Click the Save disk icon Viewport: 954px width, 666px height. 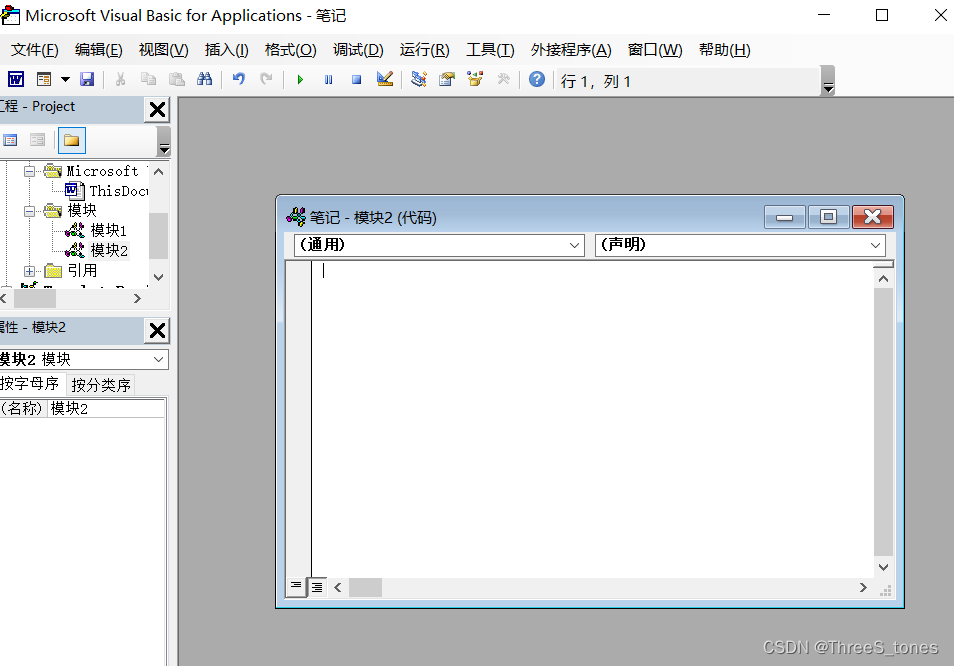pos(87,79)
